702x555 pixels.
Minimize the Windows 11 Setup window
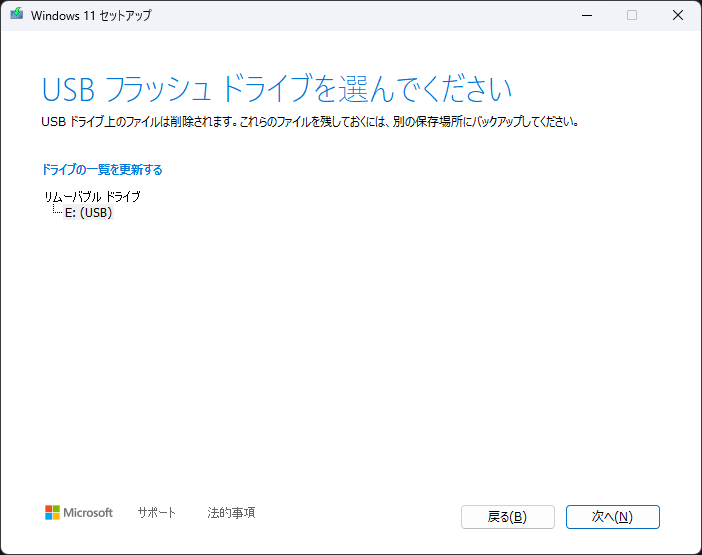click(585, 15)
